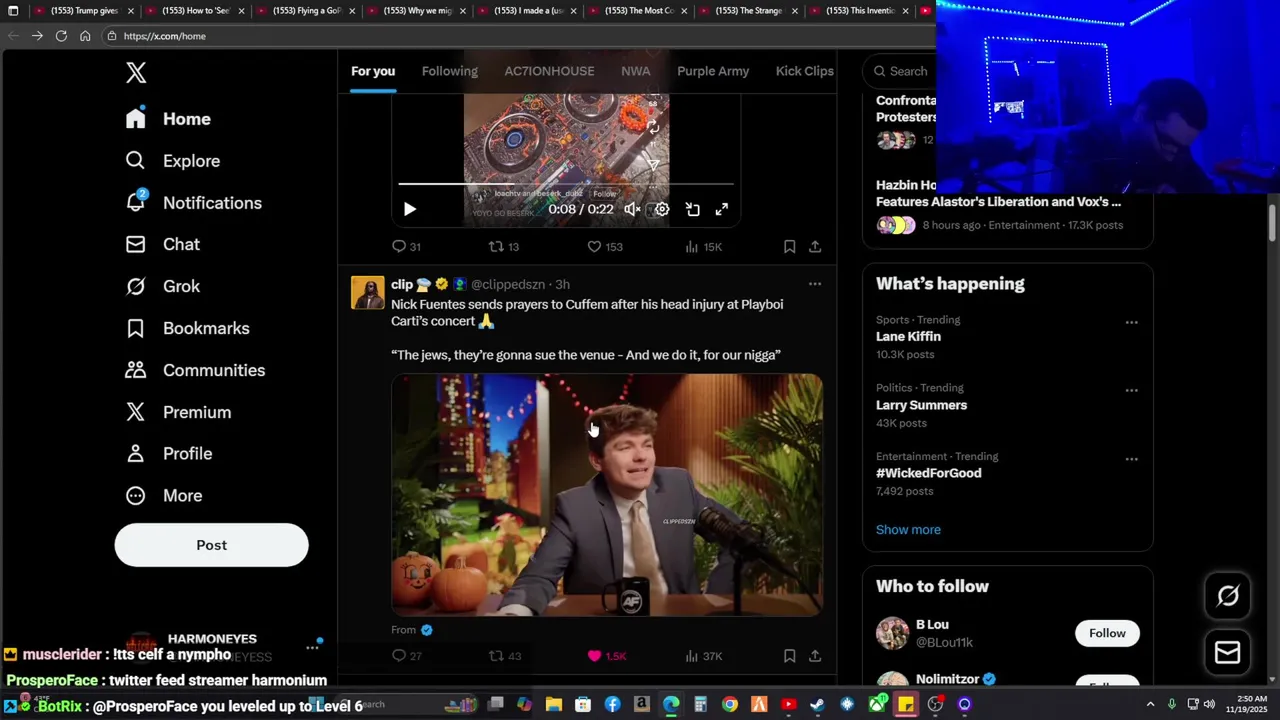Viewport: 1280px width, 720px height.
Task: Open the floating messages button
Action: click(1228, 653)
